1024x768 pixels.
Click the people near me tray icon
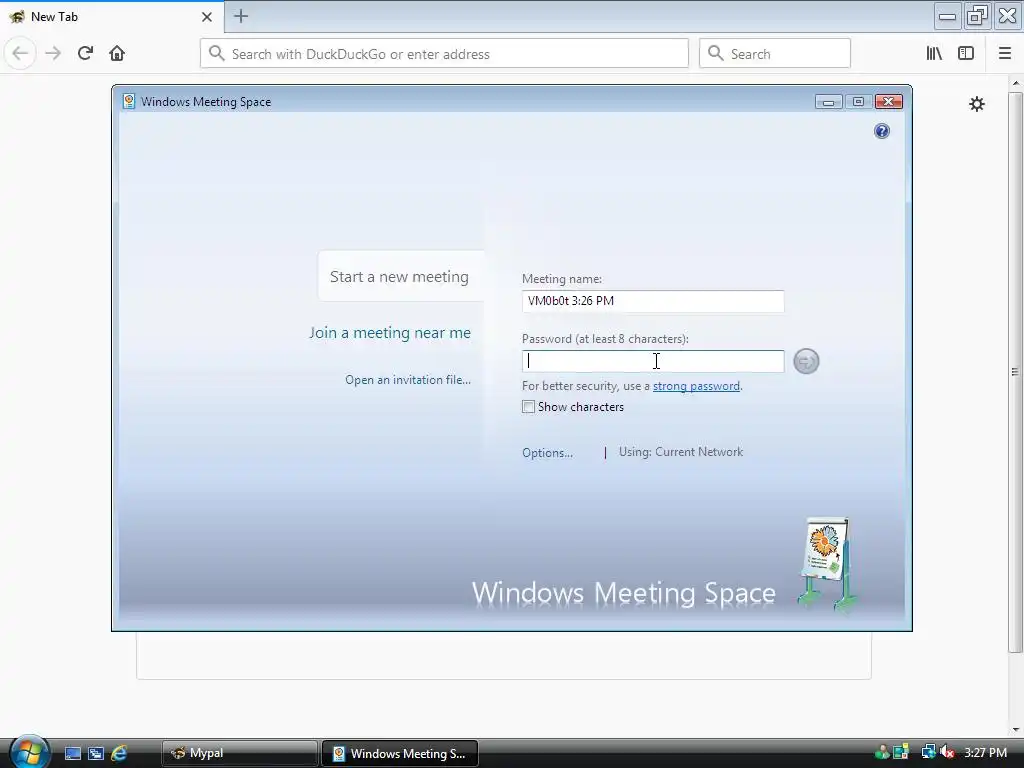882,752
